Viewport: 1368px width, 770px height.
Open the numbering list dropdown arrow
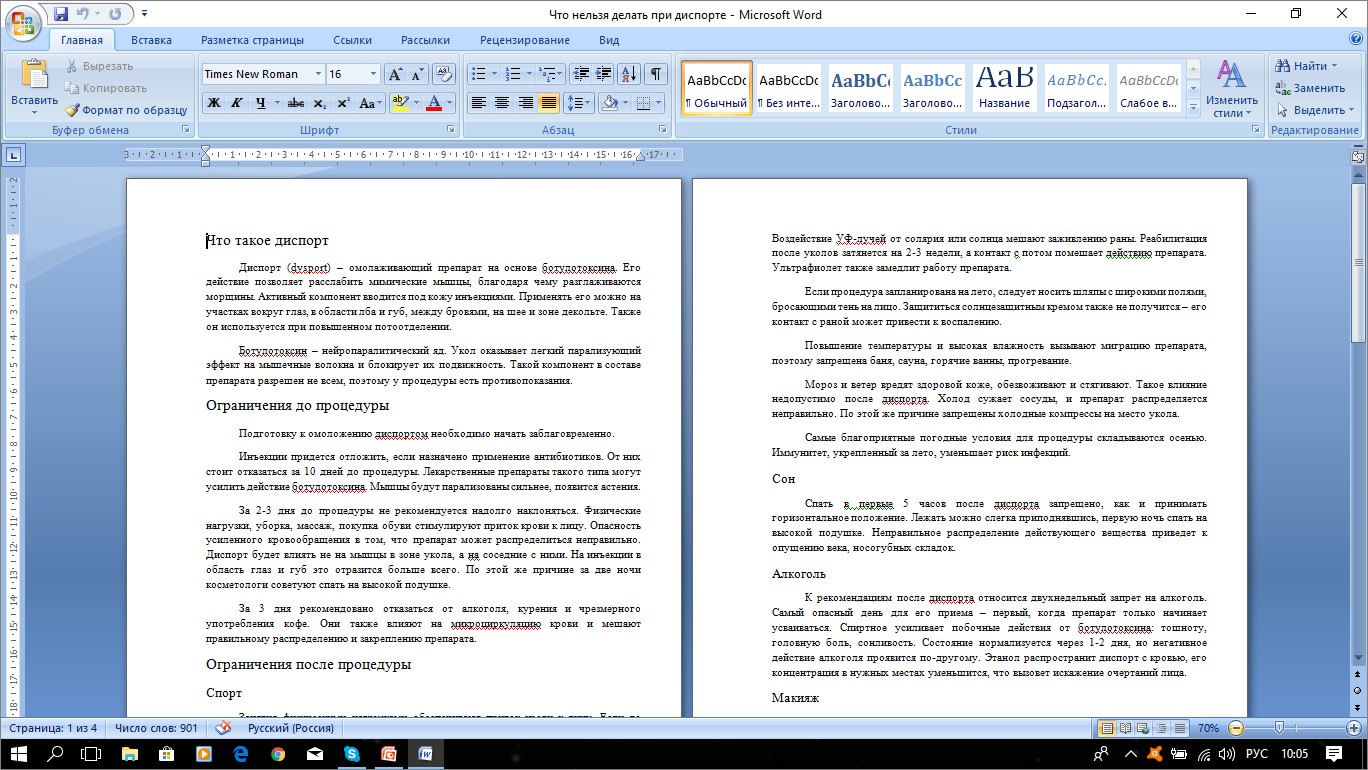[529, 74]
